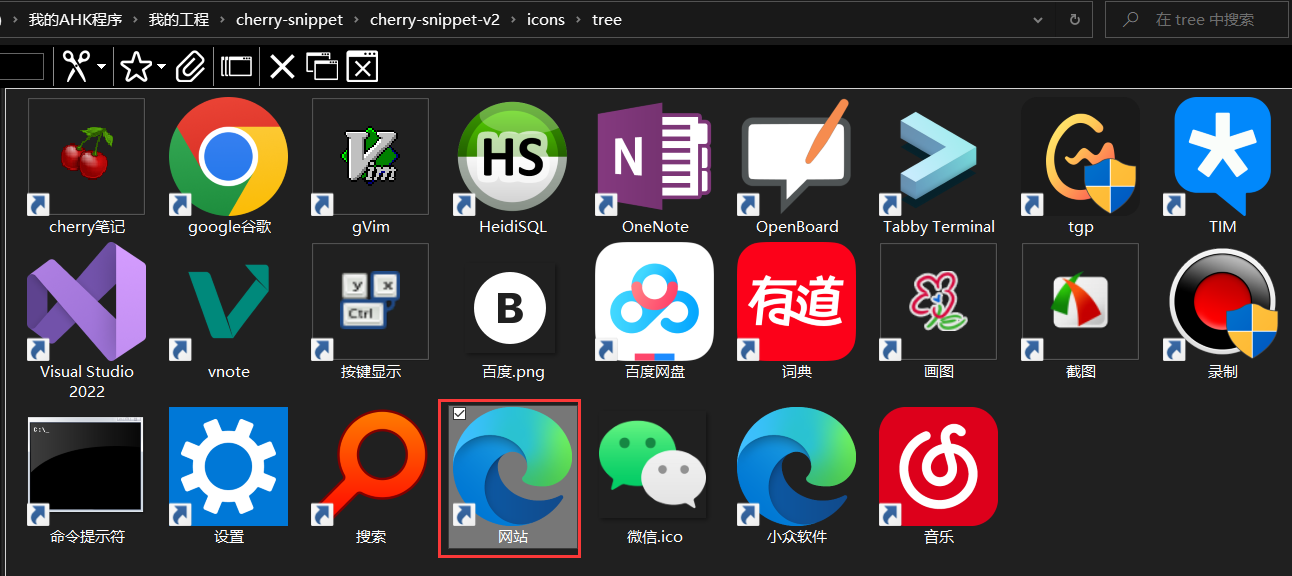
Task: Select the cherry笔记 shortcut icon
Action: coord(86,156)
